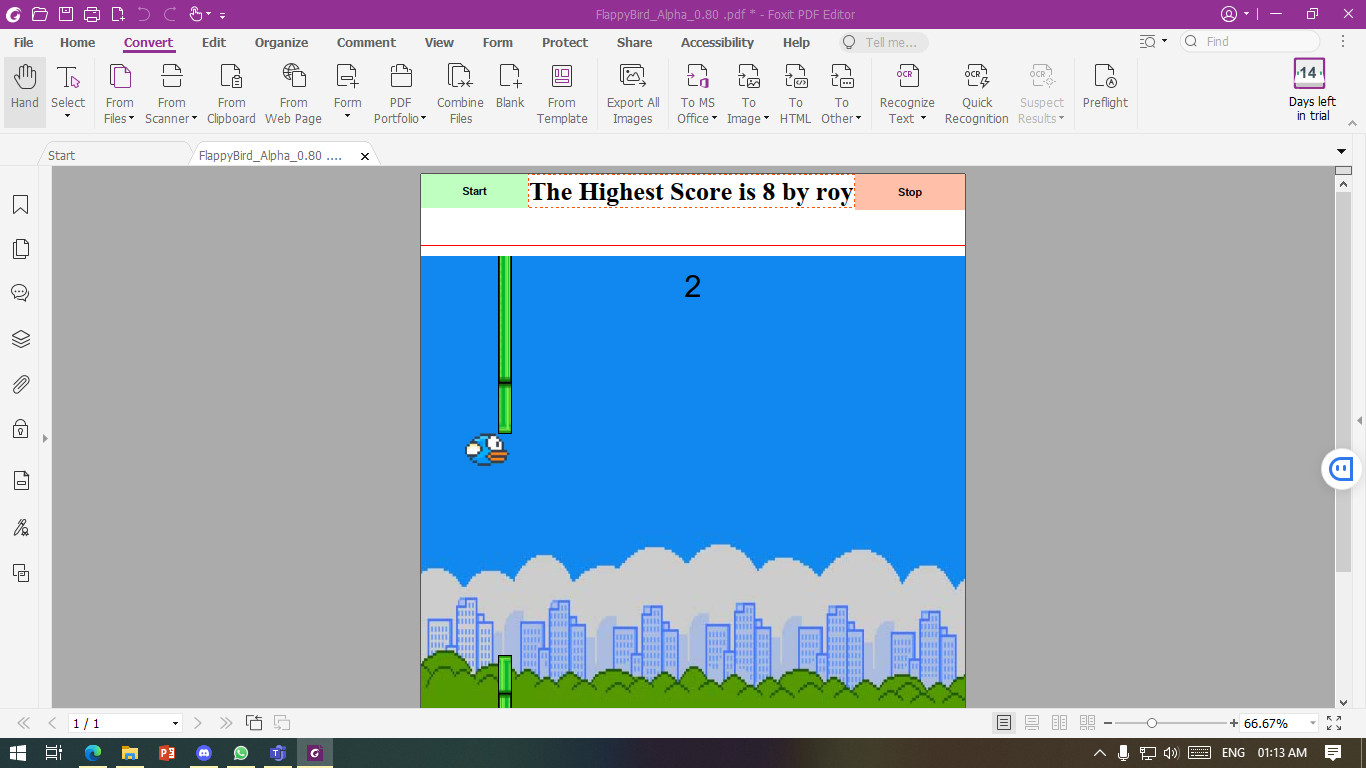Click the zoom slider handle

1152,723
